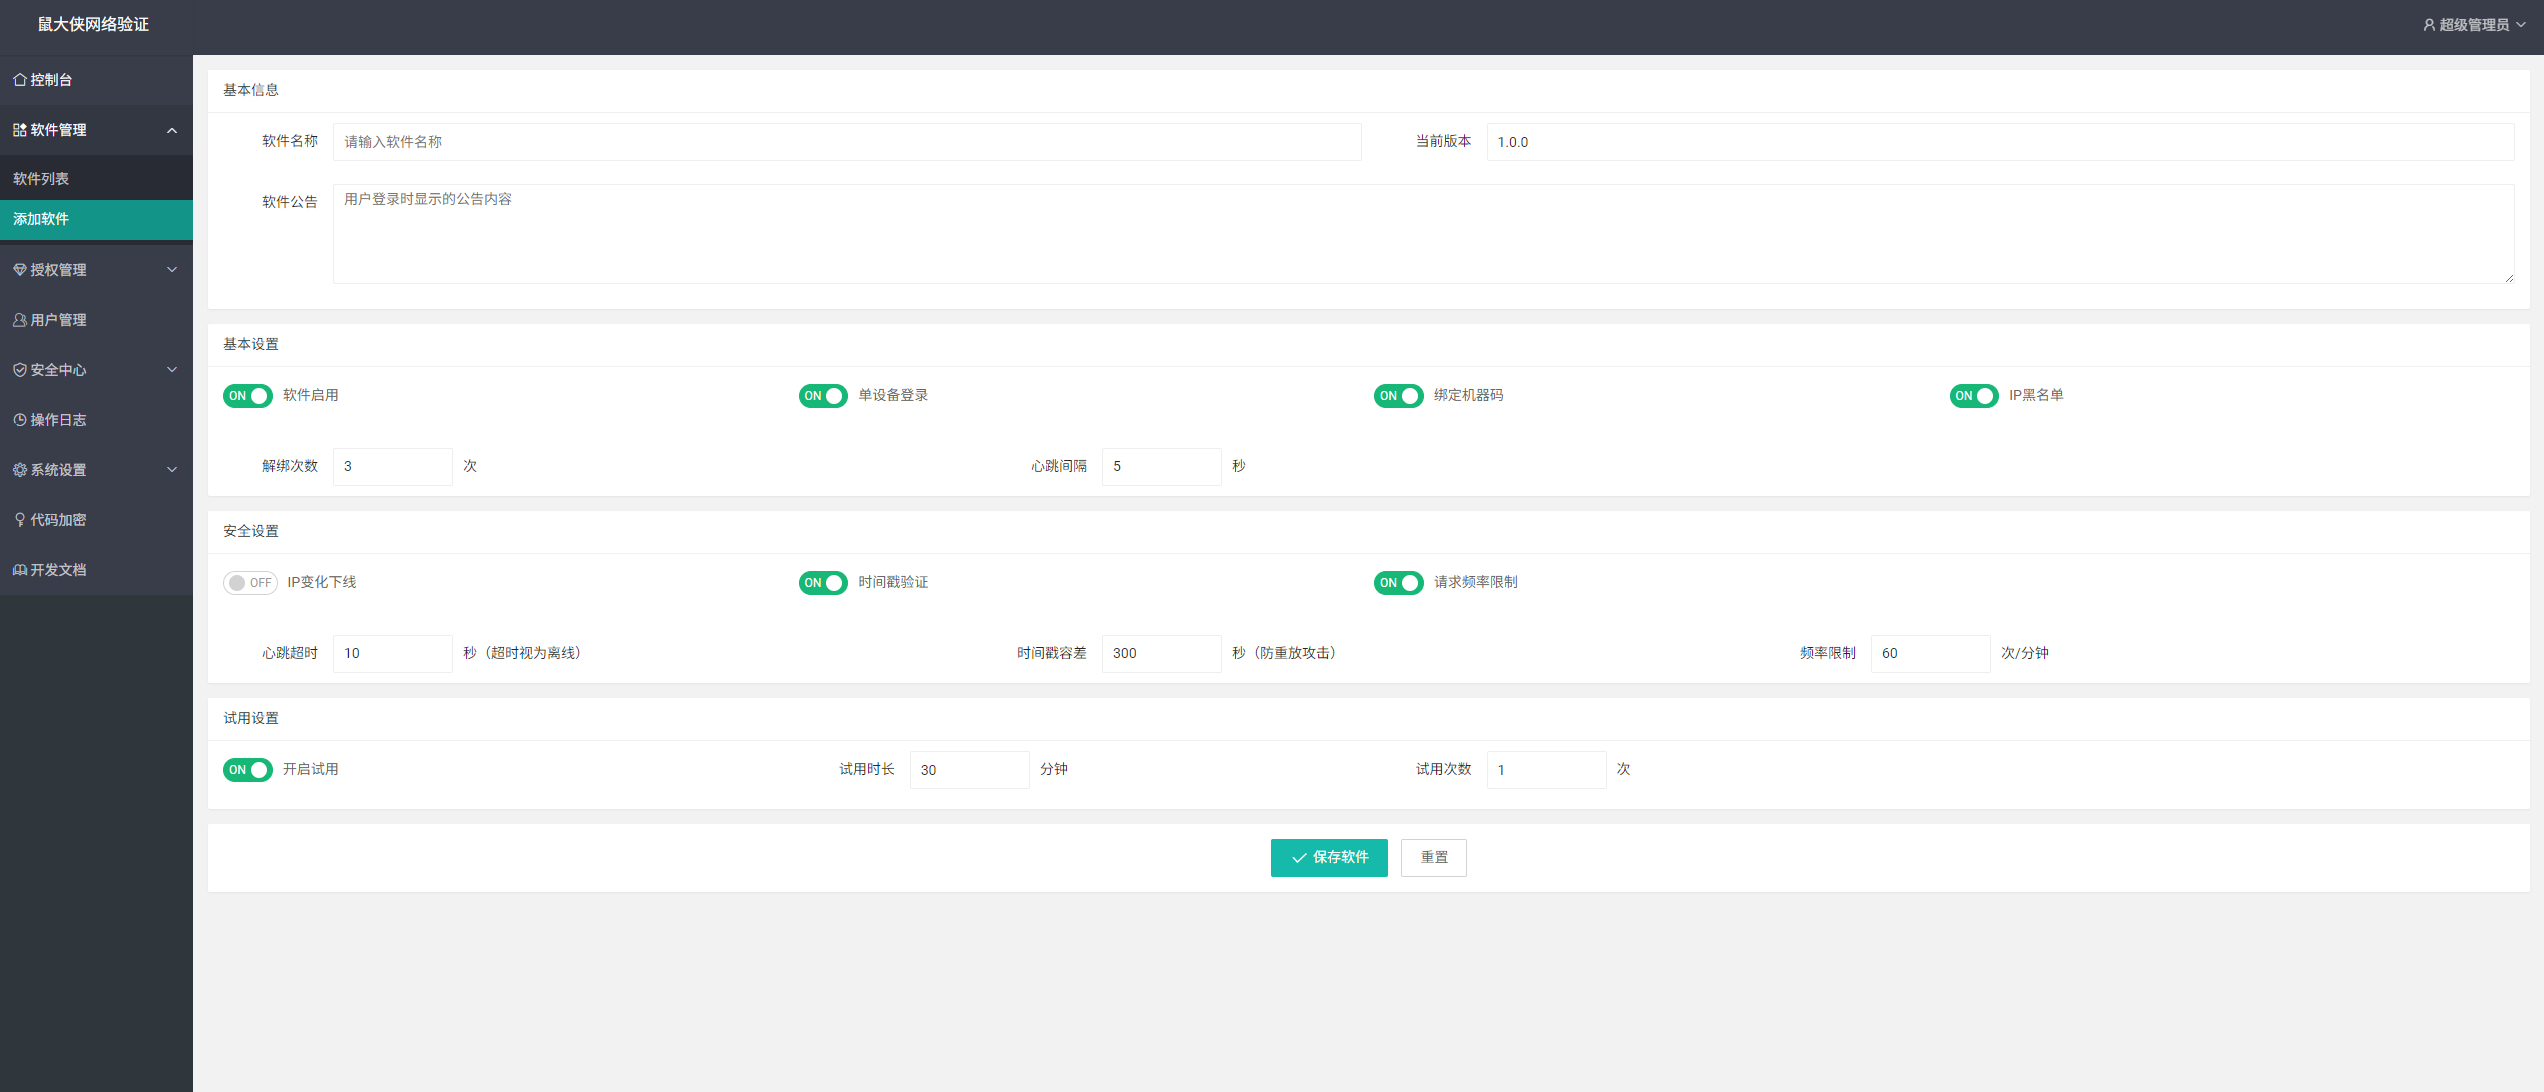Disable the 软件启用 switch

(247, 396)
